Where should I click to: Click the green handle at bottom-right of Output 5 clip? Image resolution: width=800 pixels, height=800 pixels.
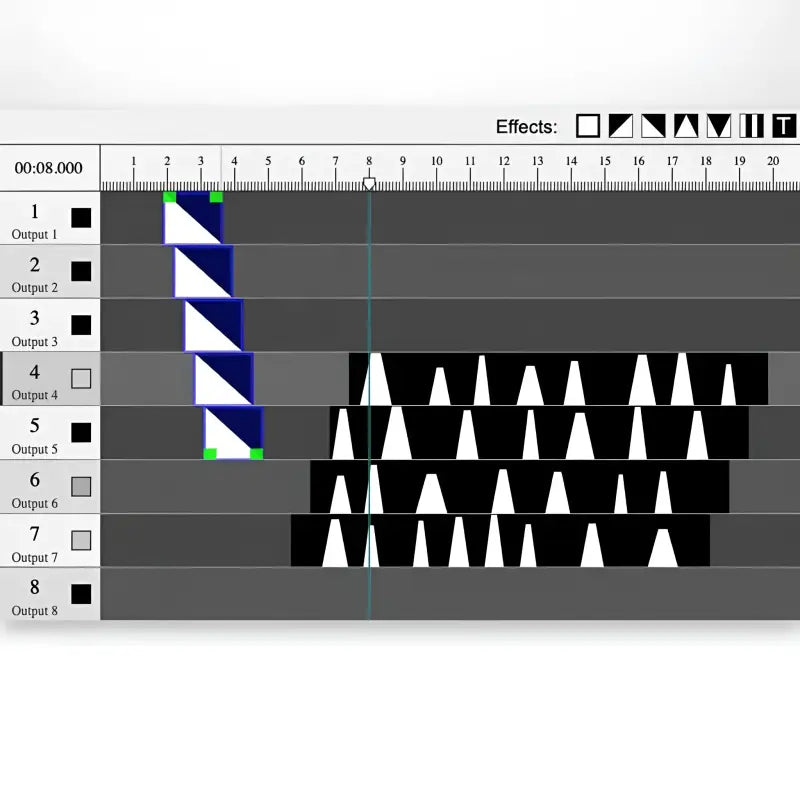(256, 454)
